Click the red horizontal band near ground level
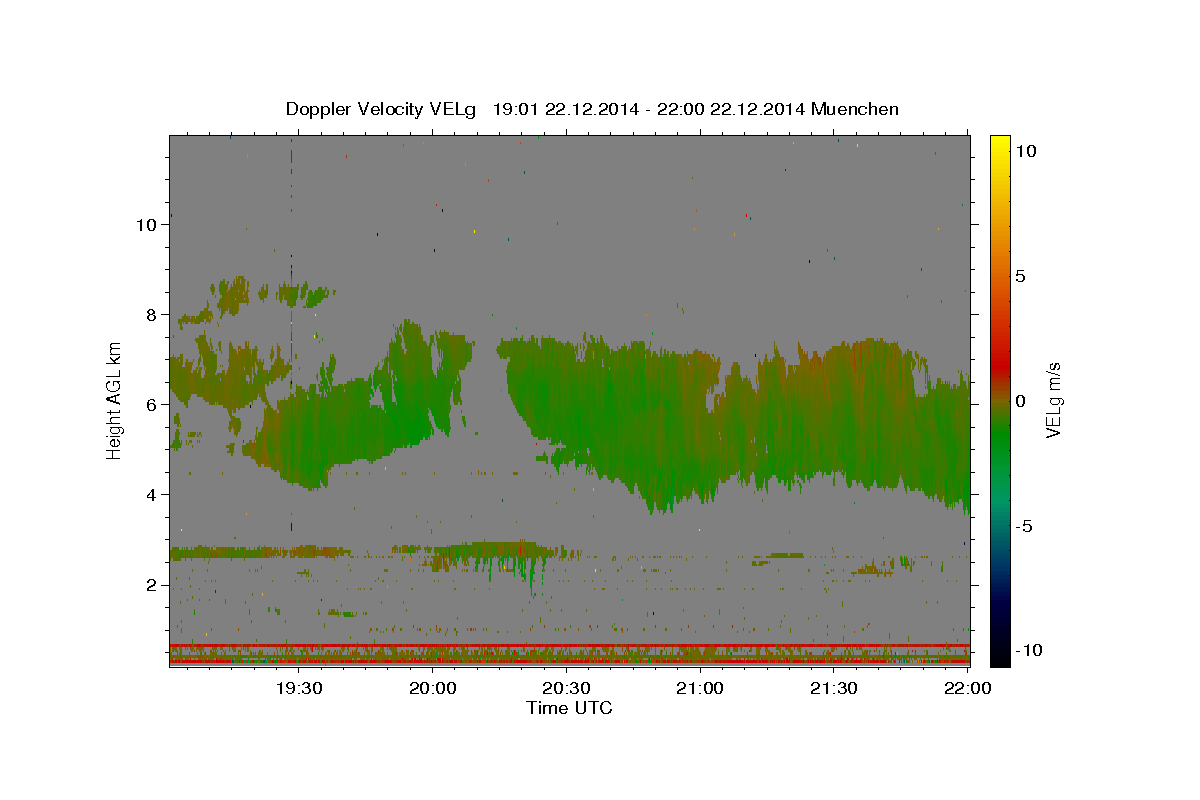Screen dimensions: 1200x800 [x=569, y=645]
